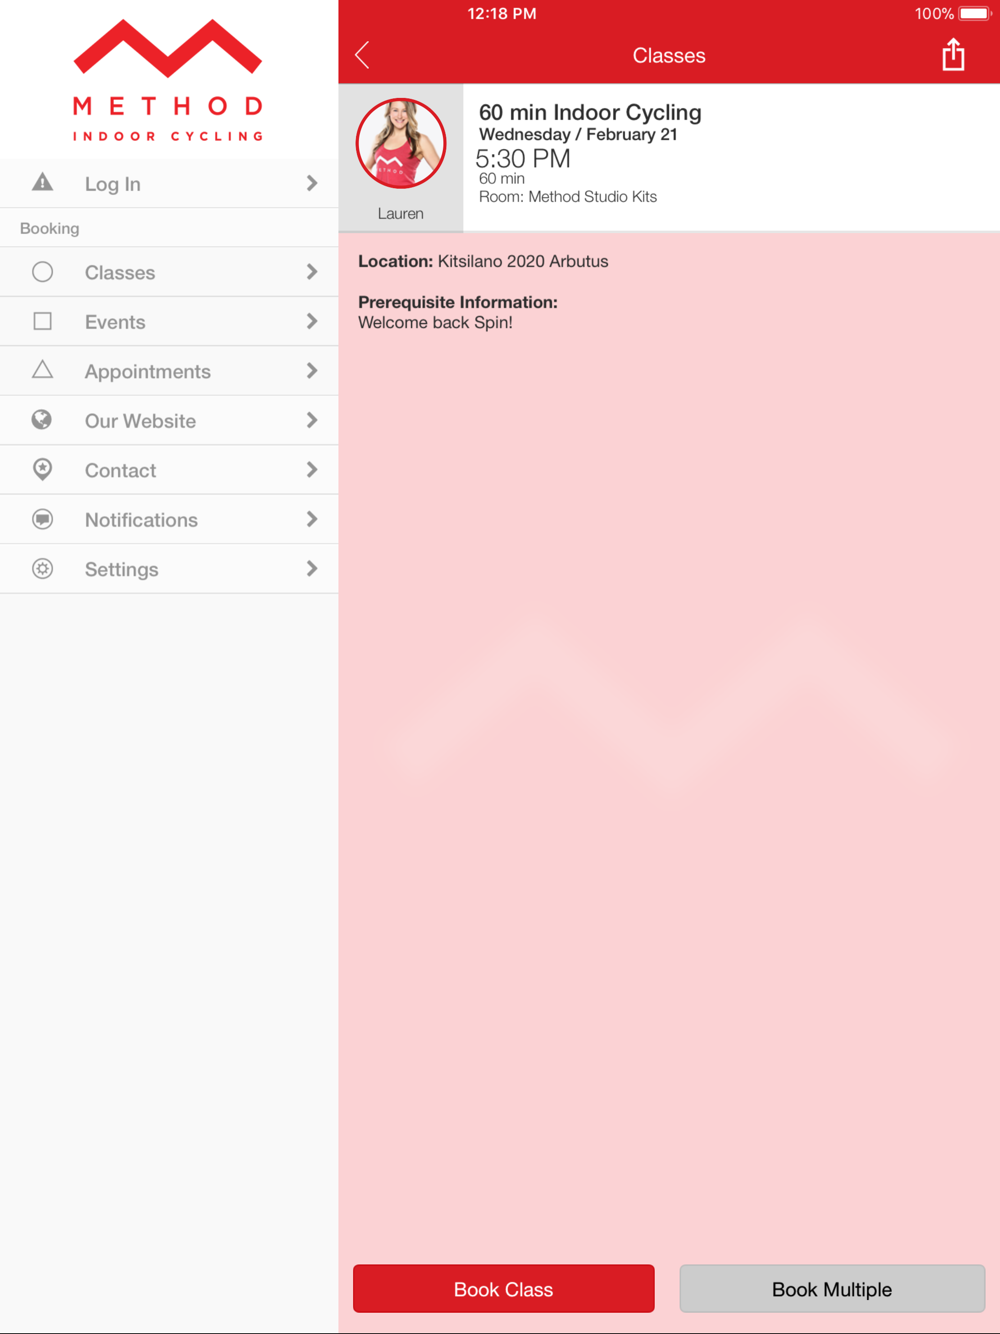The image size is (1000, 1334).
Task: Open the Contact menu item
Action: coord(169,470)
